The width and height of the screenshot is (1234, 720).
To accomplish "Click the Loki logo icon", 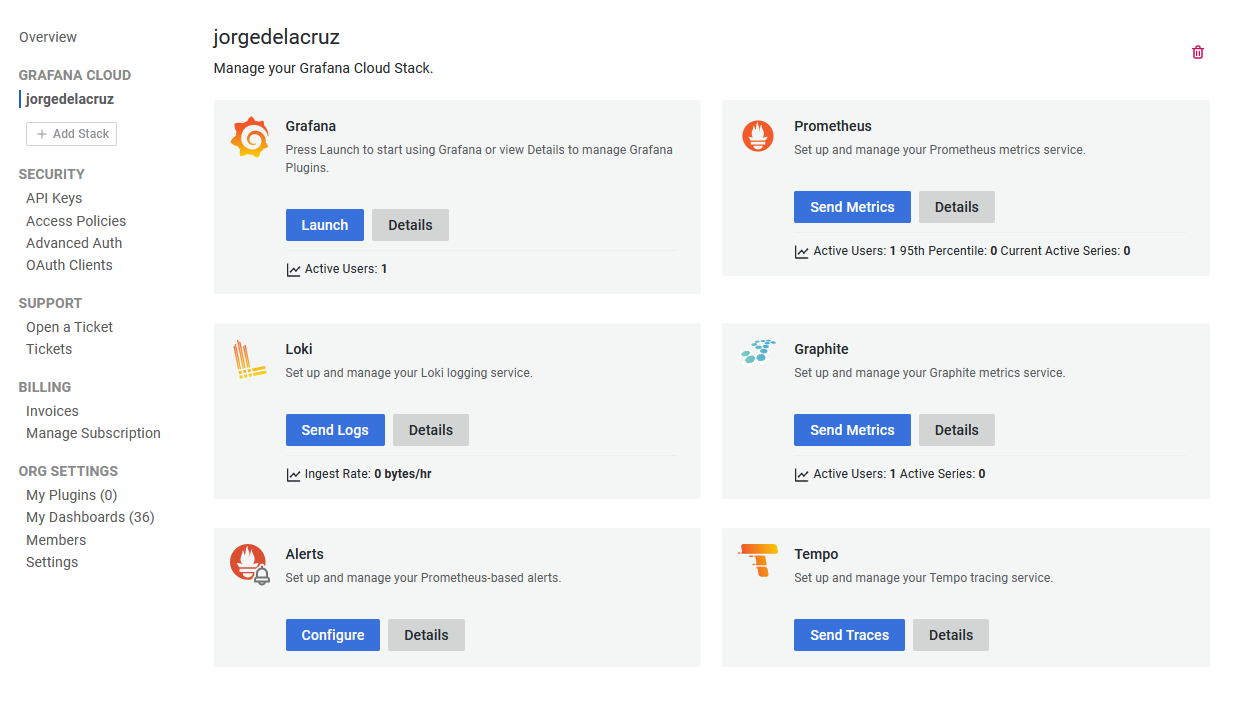I will pos(248,360).
